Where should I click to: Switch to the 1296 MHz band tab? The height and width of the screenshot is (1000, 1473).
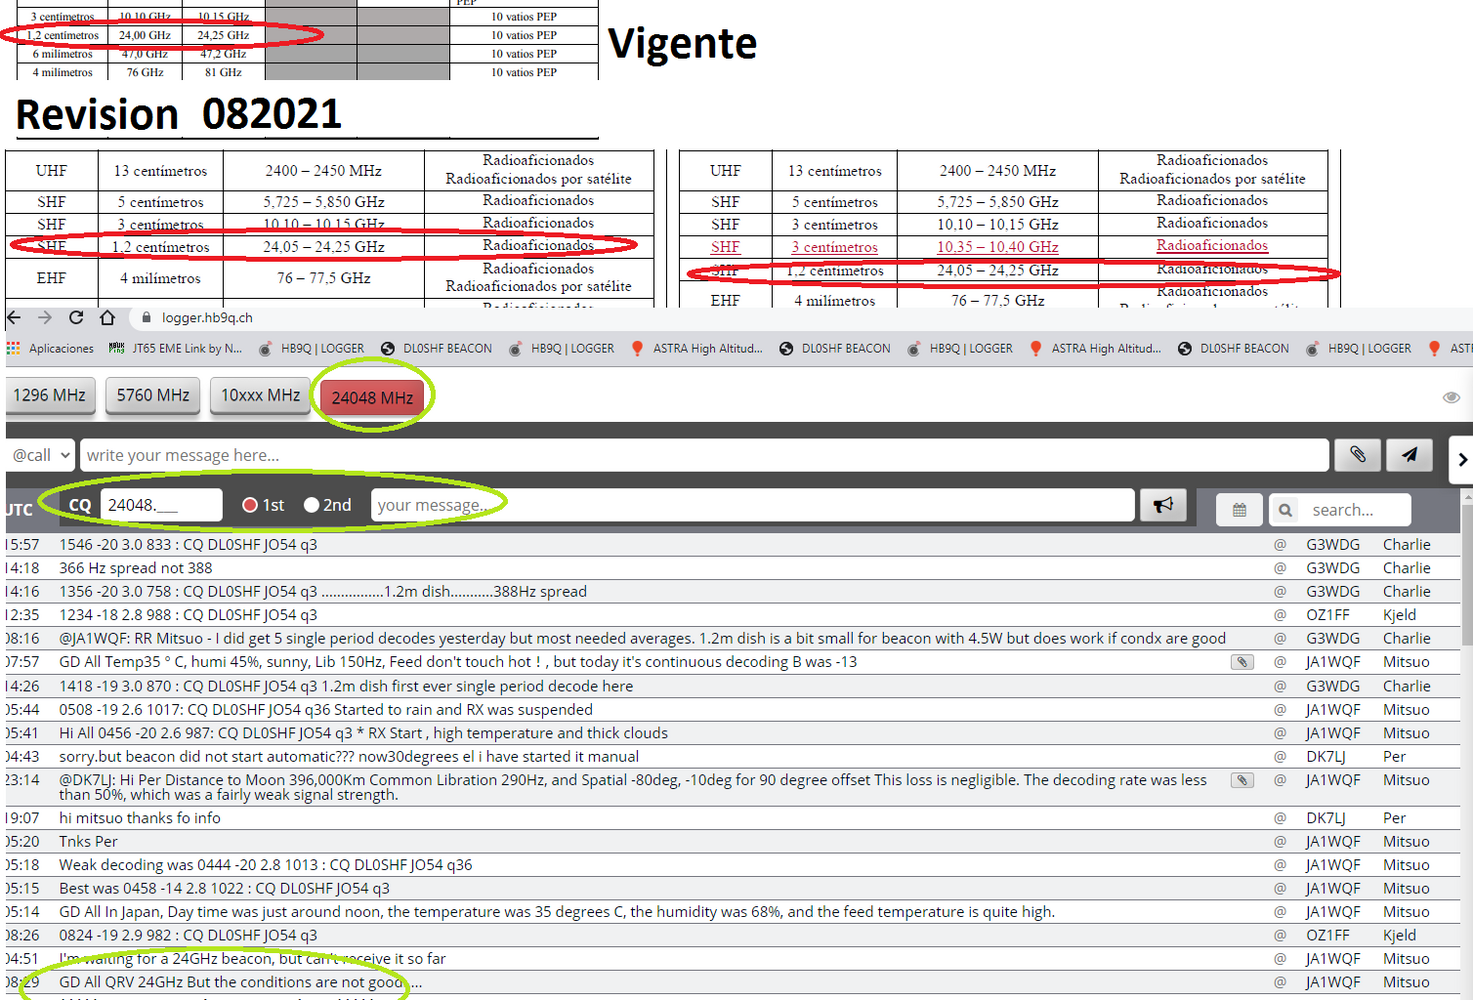pos(49,396)
